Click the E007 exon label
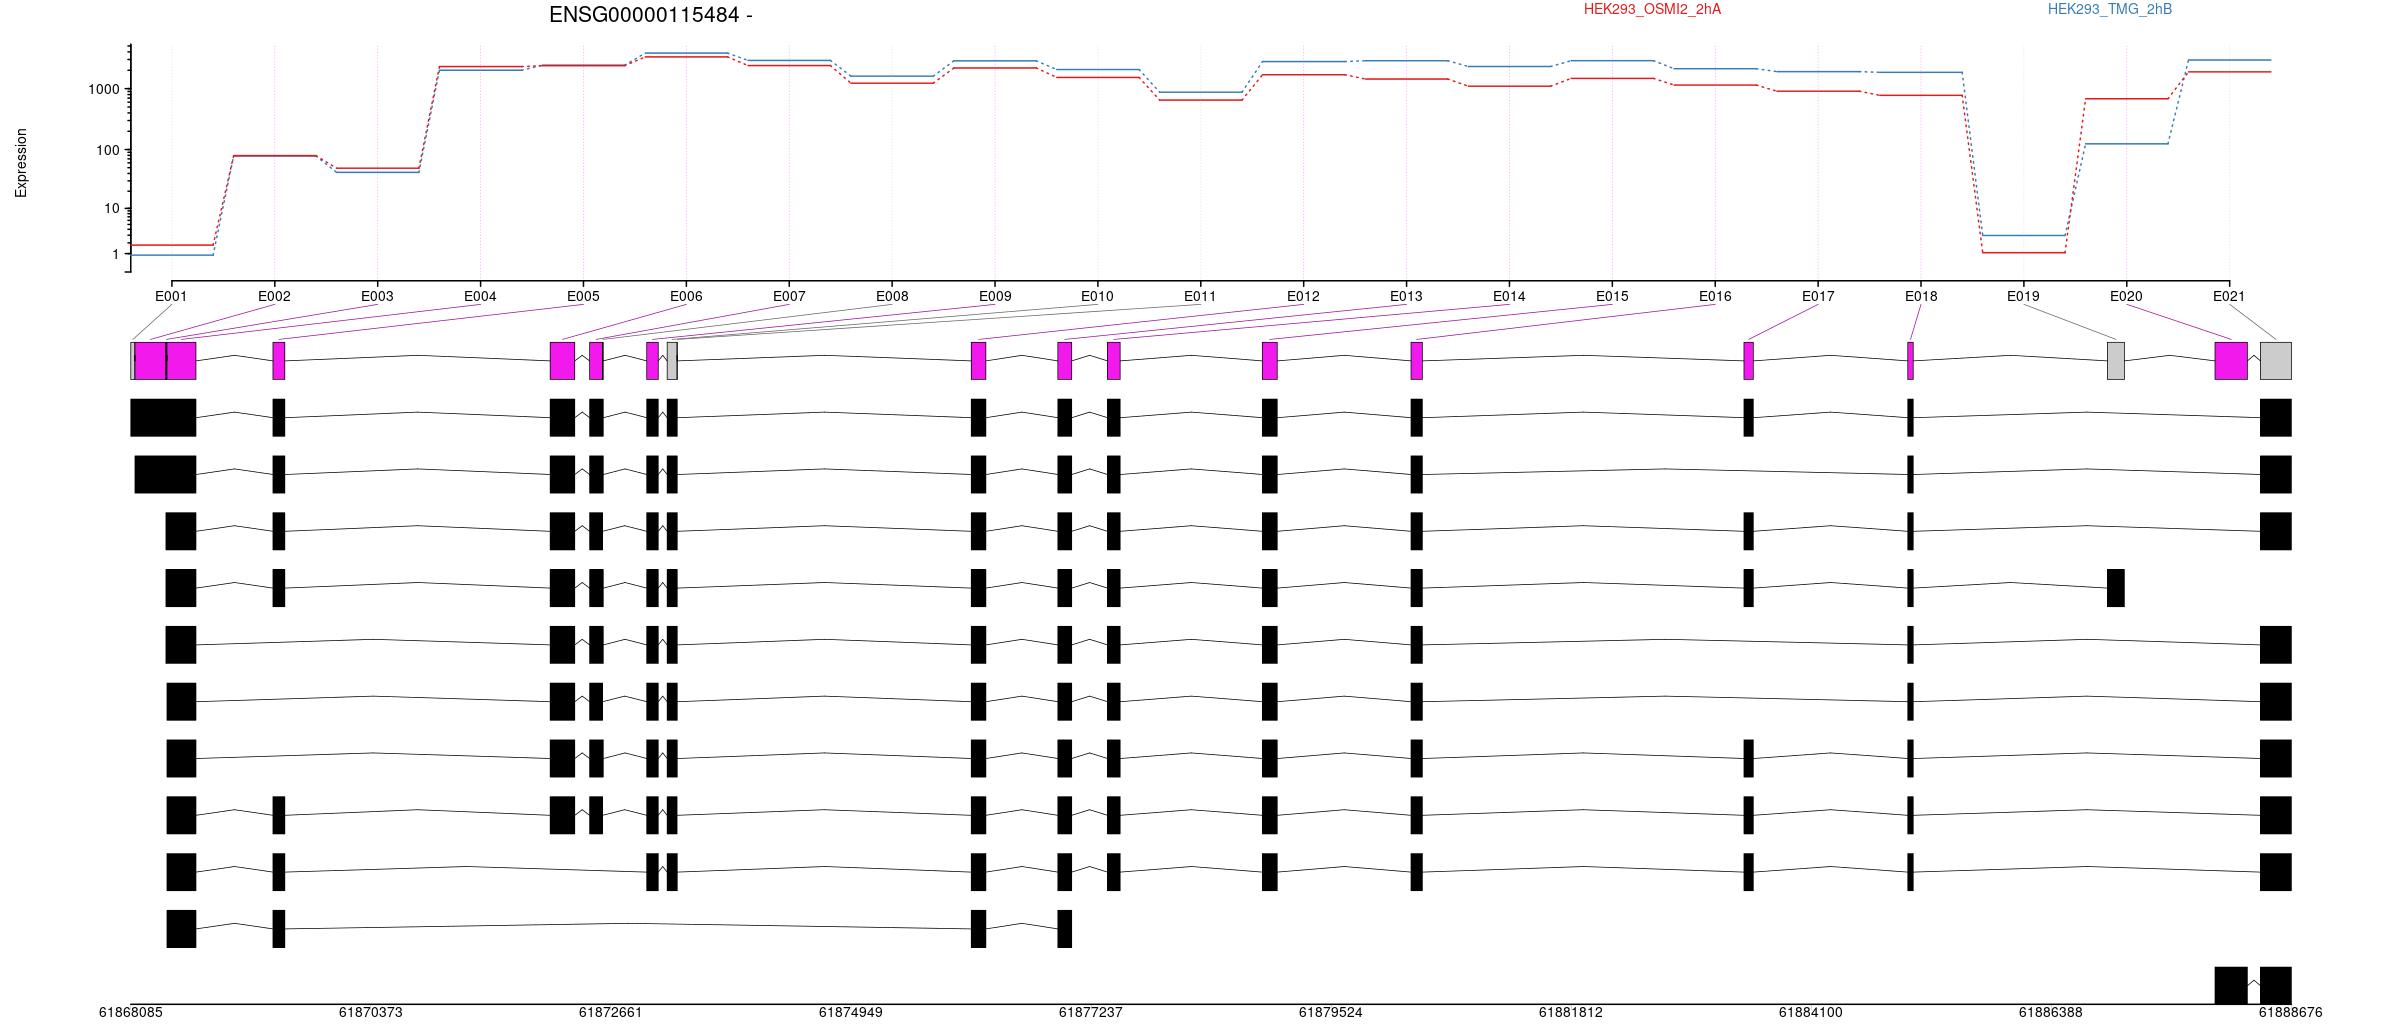The image size is (2400, 1030). tap(789, 296)
